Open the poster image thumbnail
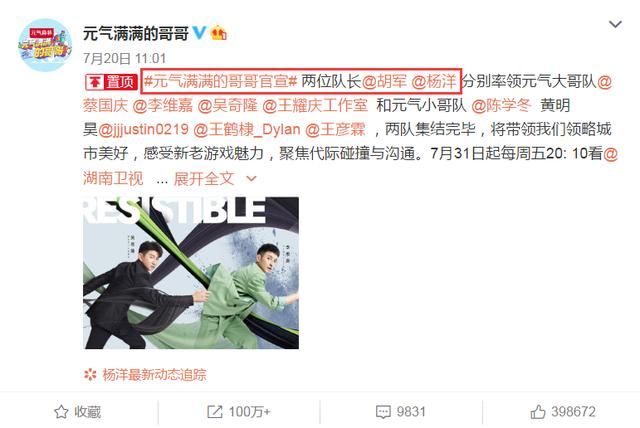This screenshot has width=640, height=428. point(191,273)
